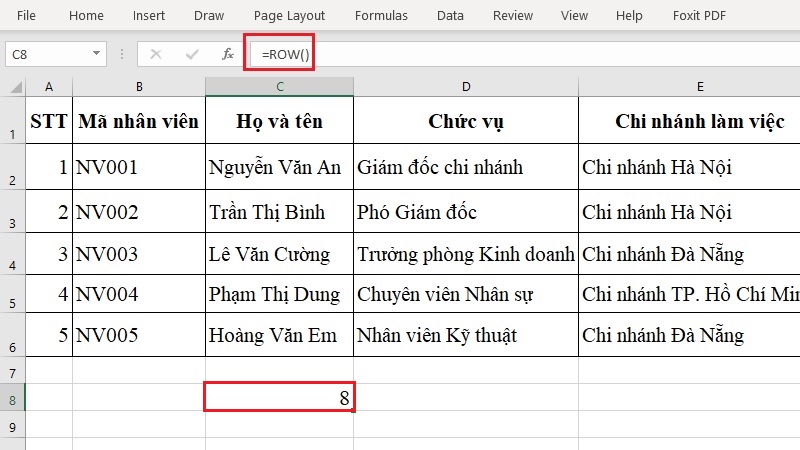This screenshot has height=450, width=800.
Task: Select the 'Chi nhánh TP. Hồ Chí Minh' cell
Action: click(689, 294)
